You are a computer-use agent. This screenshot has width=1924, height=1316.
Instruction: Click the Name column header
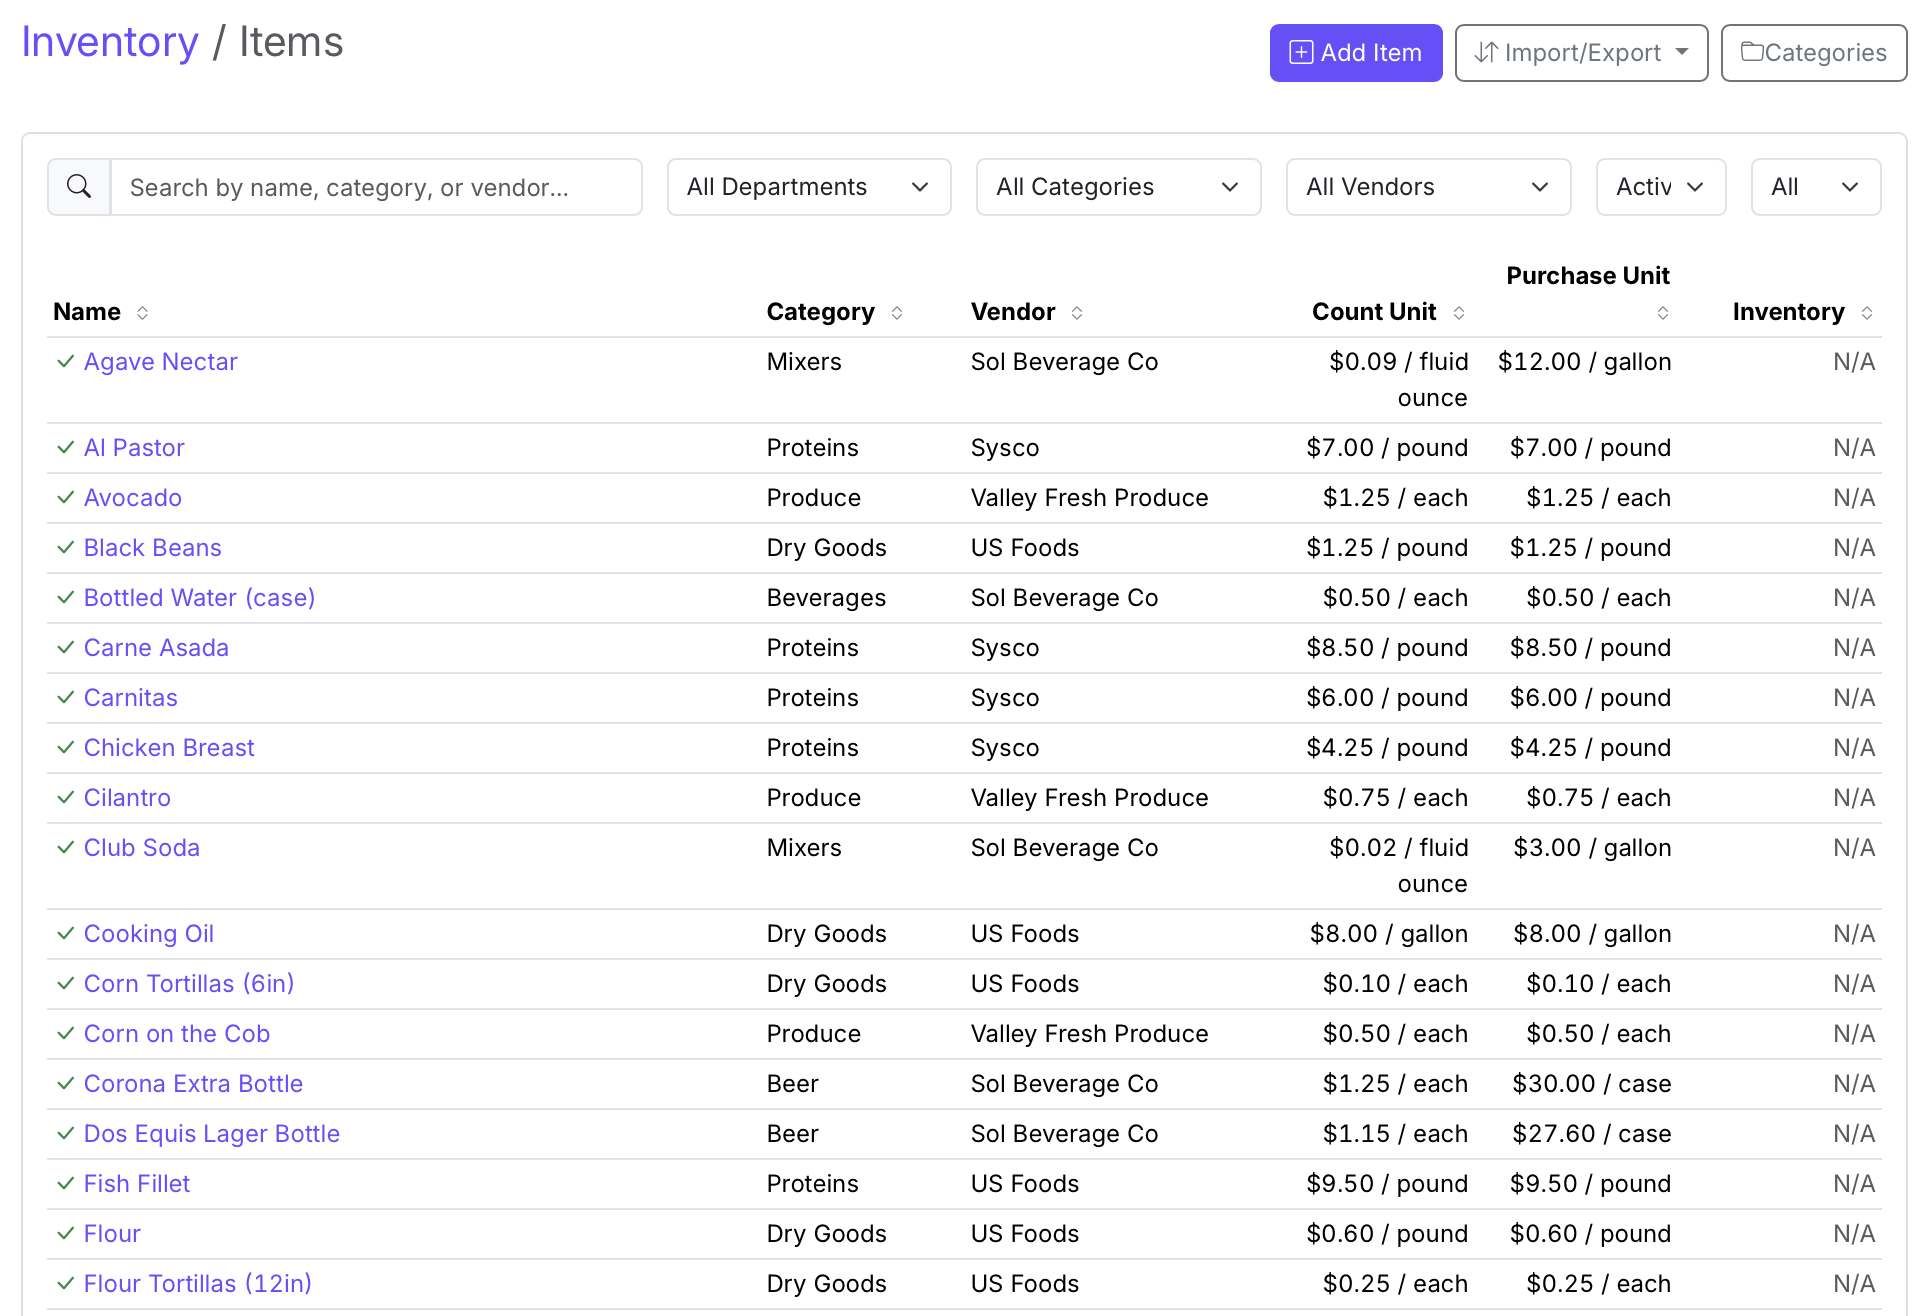click(87, 312)
